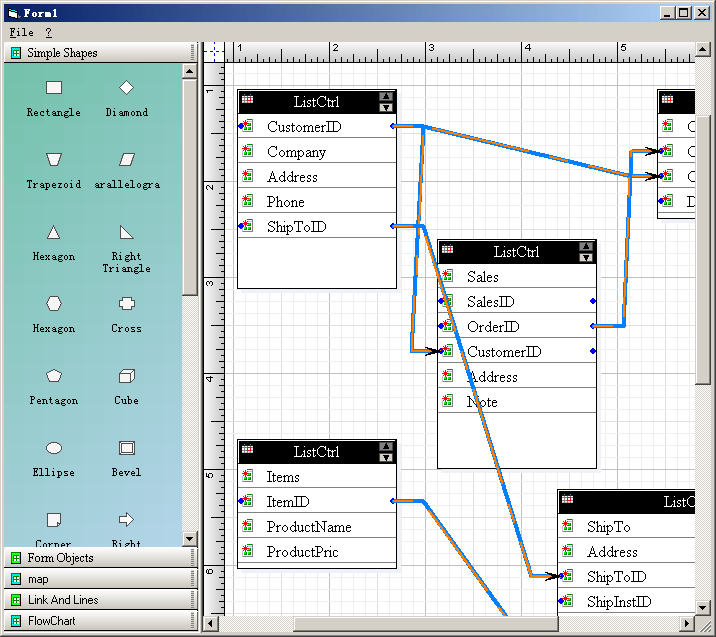Select the Bevel shape icon
The image size is (716, 637).
point(126,448)
